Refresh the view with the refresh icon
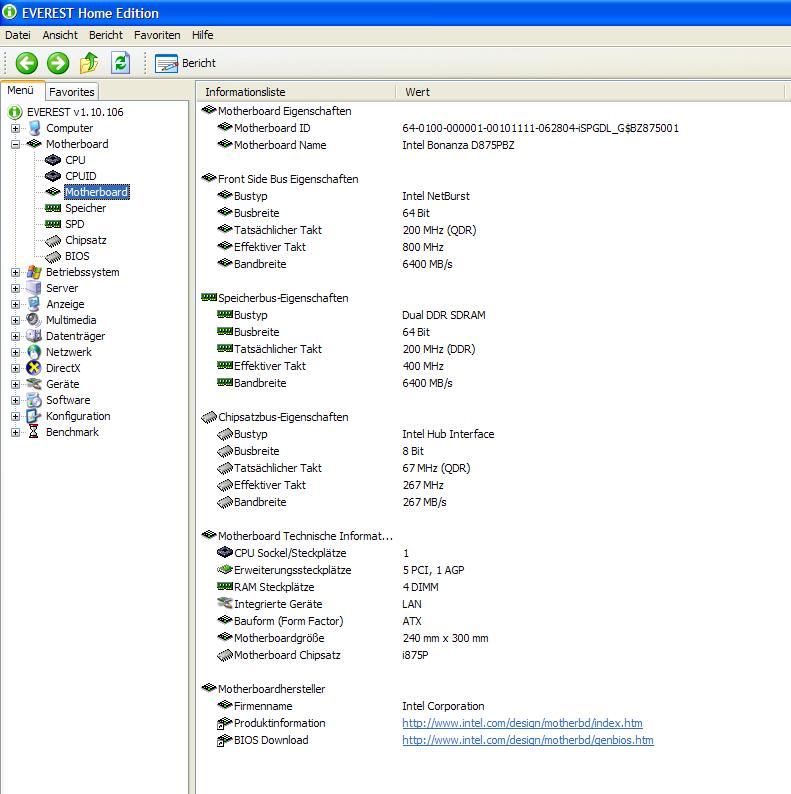This screenshot has height=794, width=791. point(121,63)
